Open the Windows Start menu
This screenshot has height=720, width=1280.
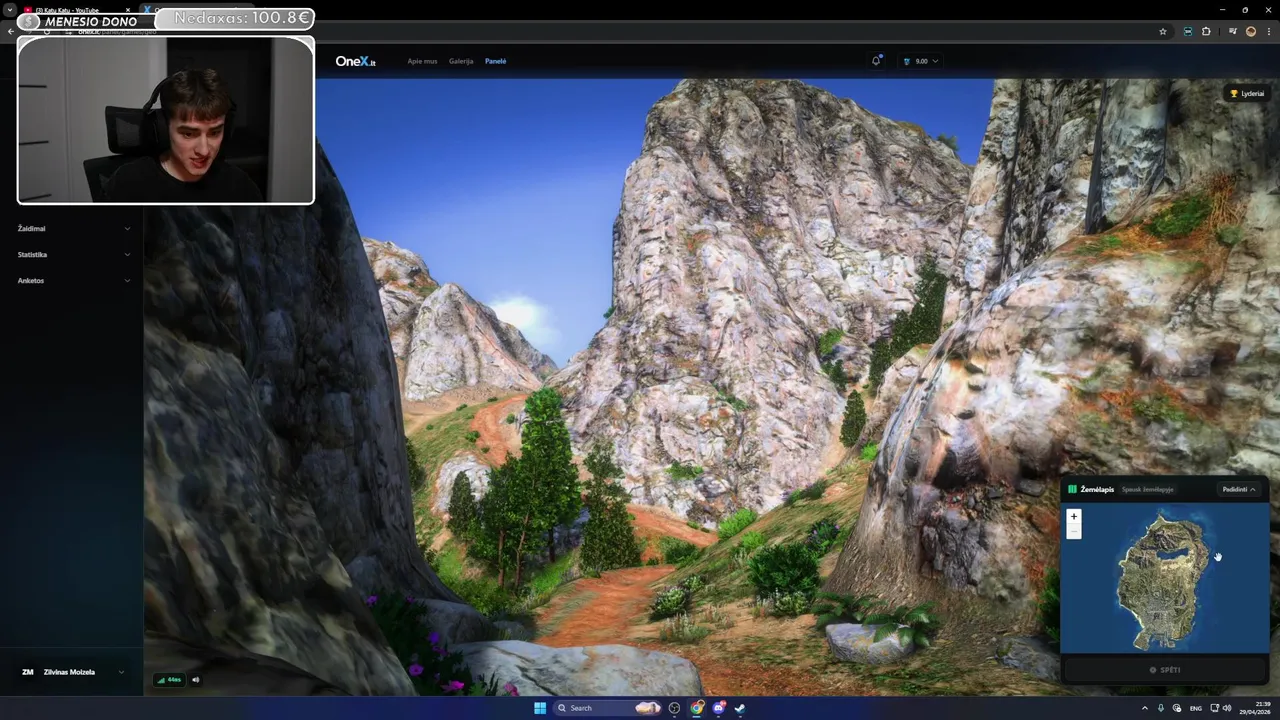tap(540, 708)
